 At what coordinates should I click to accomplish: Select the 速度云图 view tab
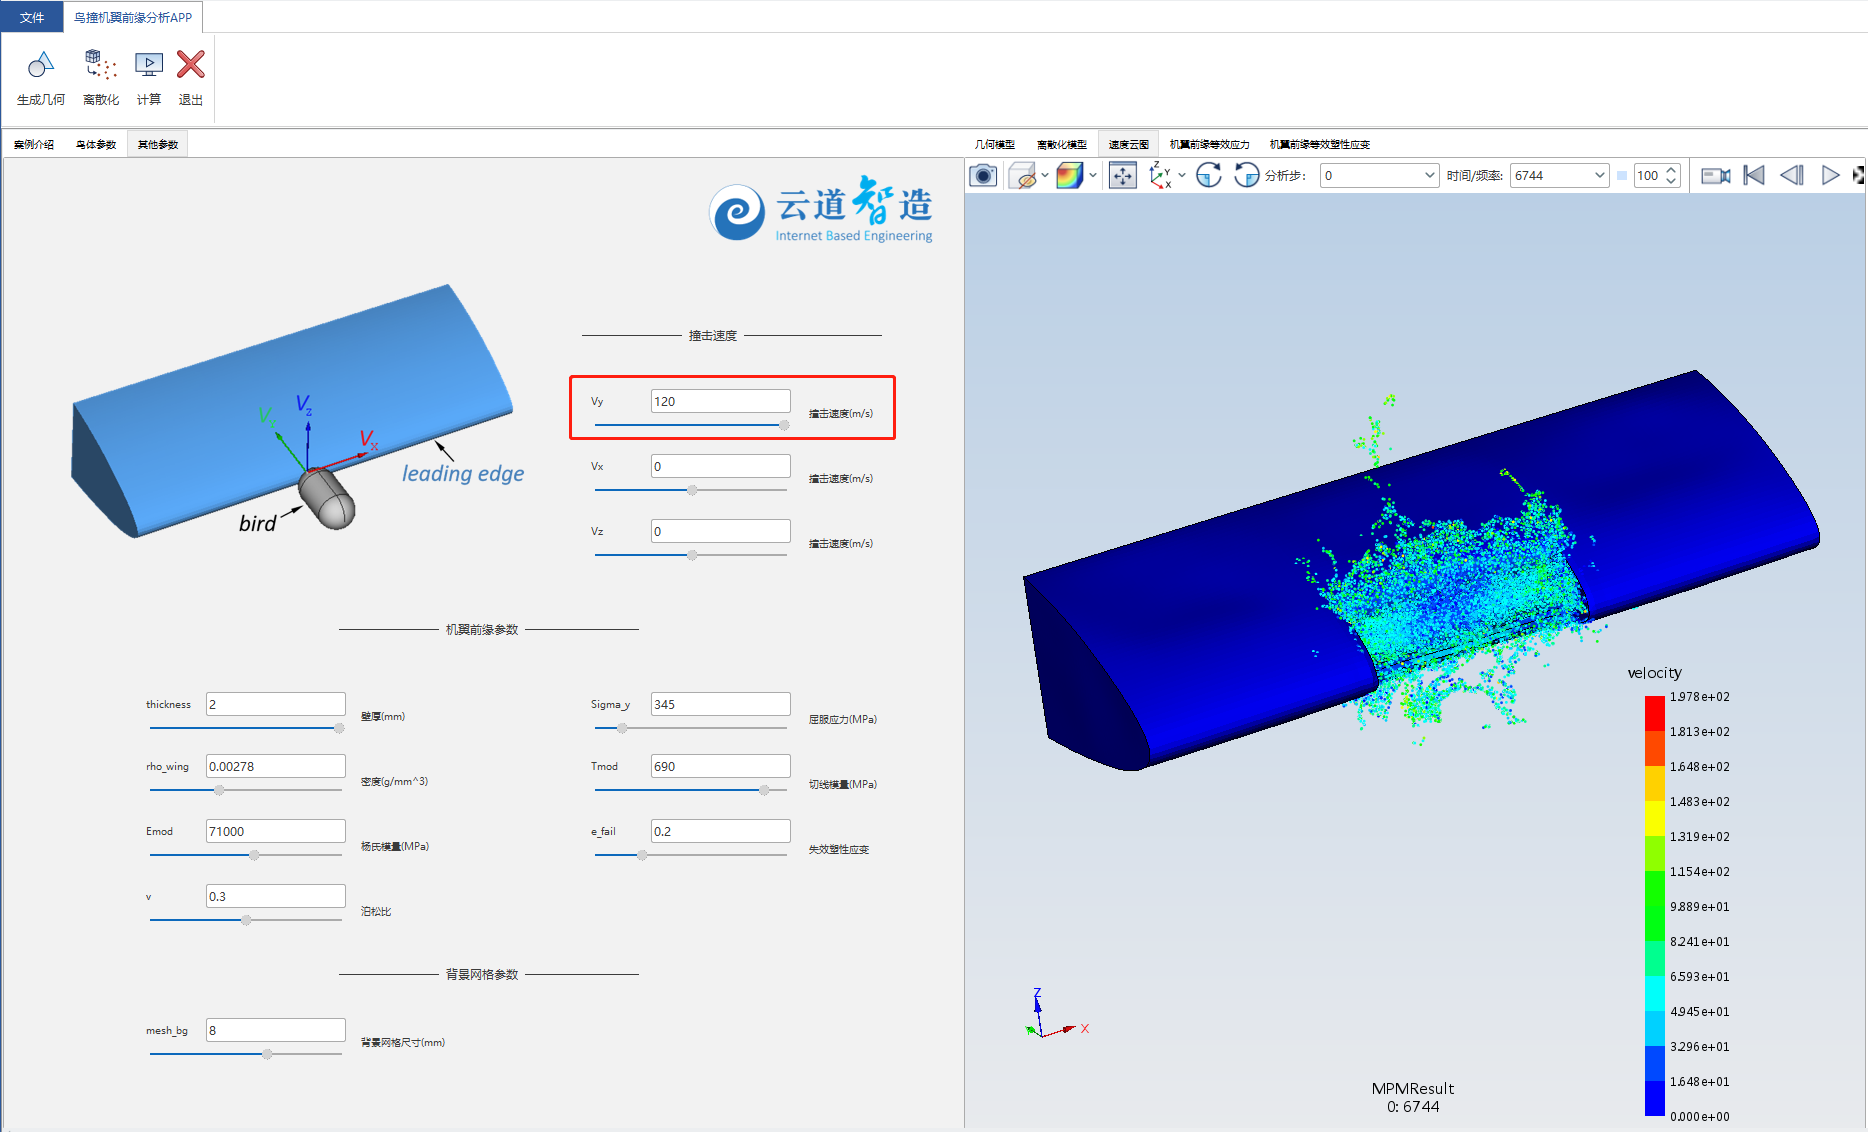[1129, 145]
